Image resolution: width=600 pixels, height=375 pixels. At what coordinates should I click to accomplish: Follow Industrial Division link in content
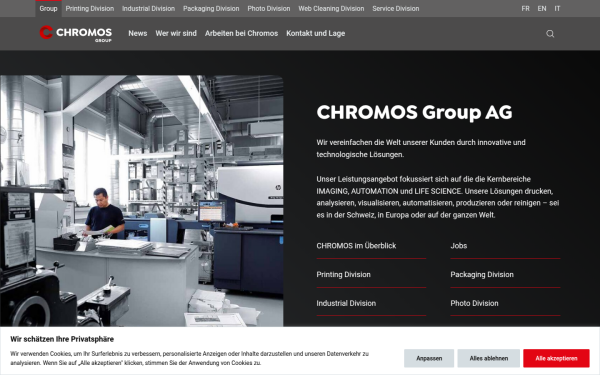371,303
